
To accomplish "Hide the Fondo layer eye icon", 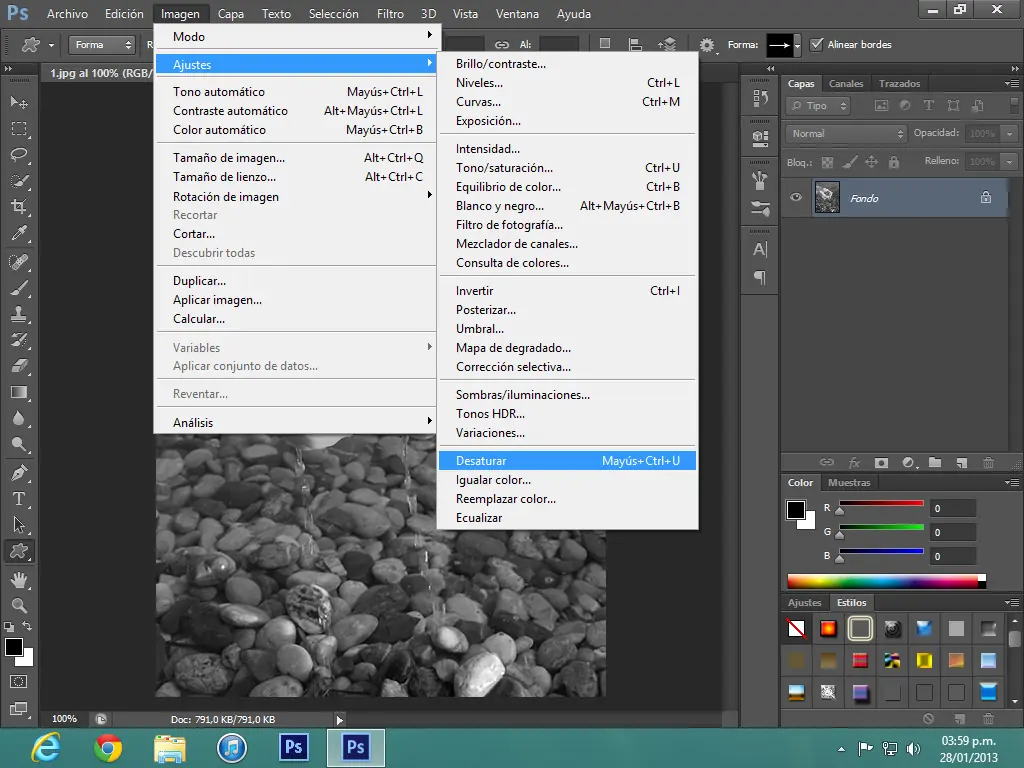I will point(795,197).
